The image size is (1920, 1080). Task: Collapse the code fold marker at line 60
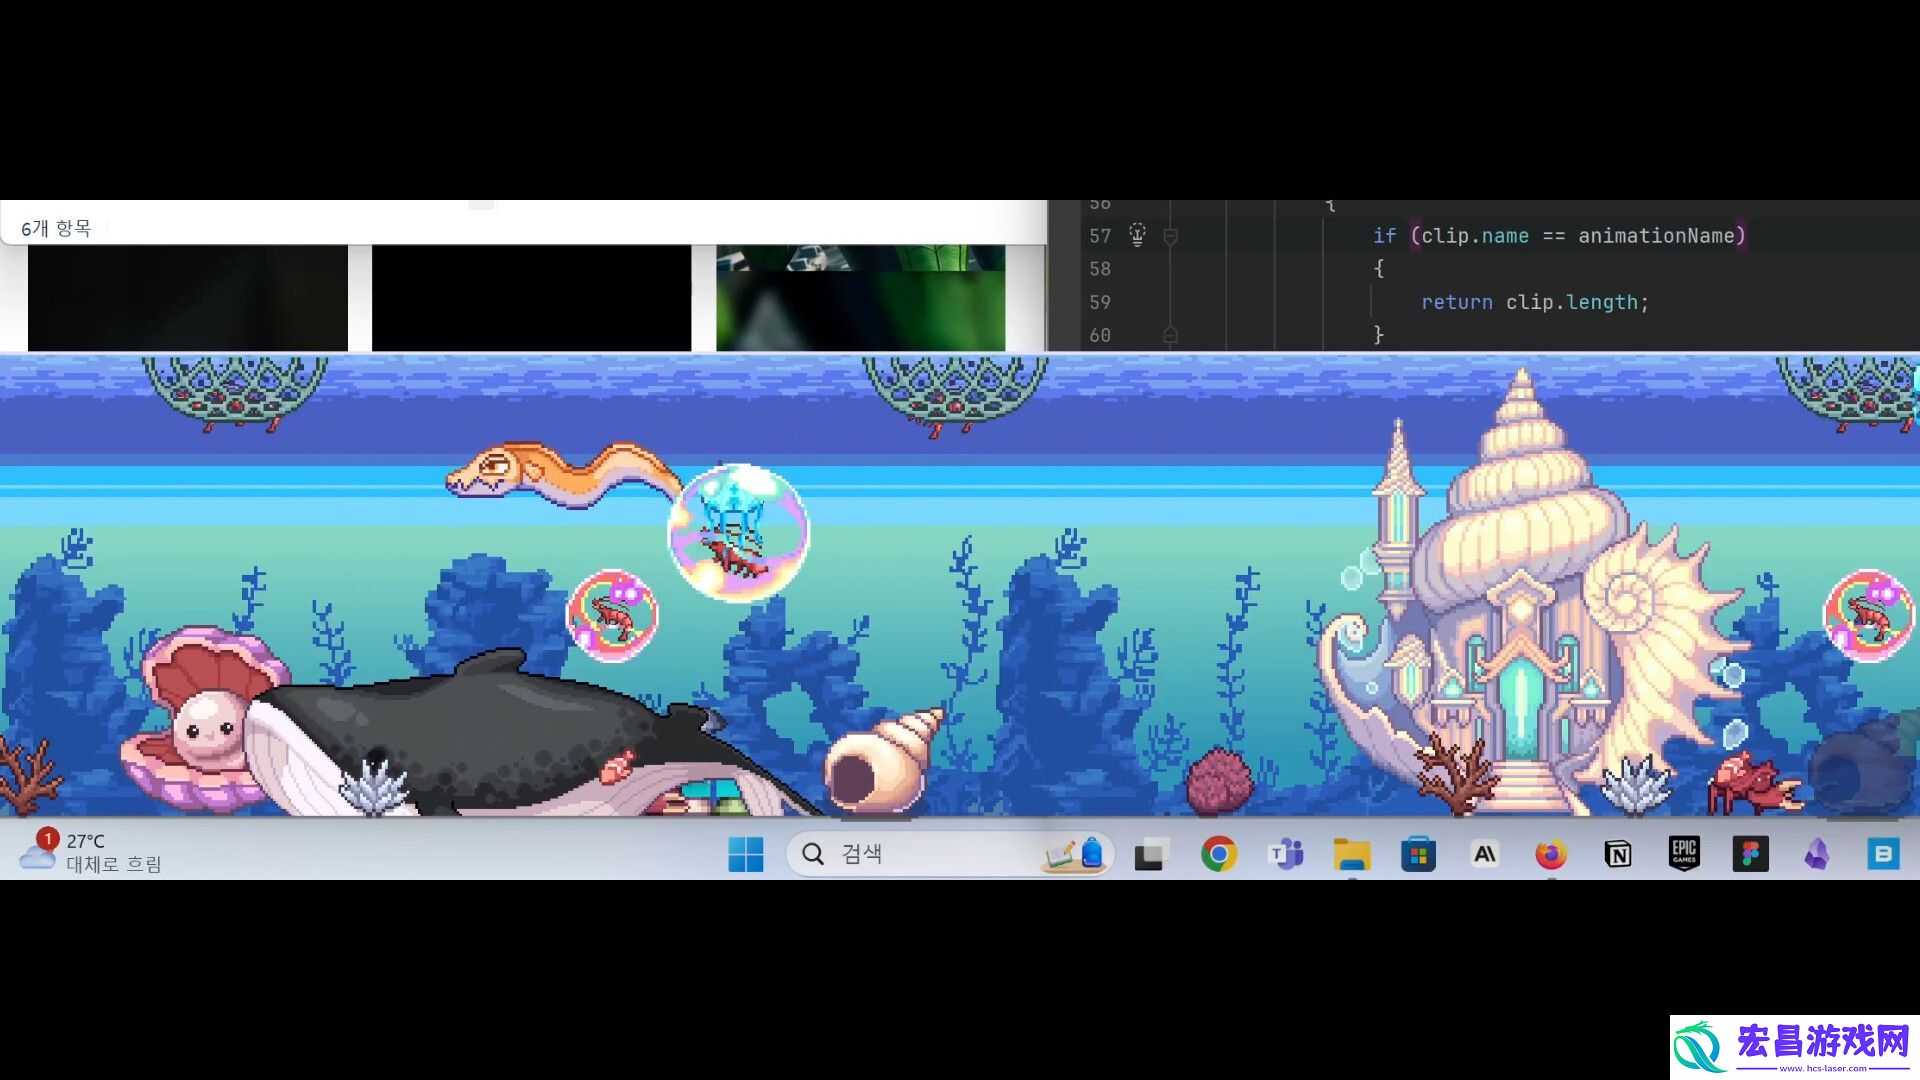tap(1170, 335)
